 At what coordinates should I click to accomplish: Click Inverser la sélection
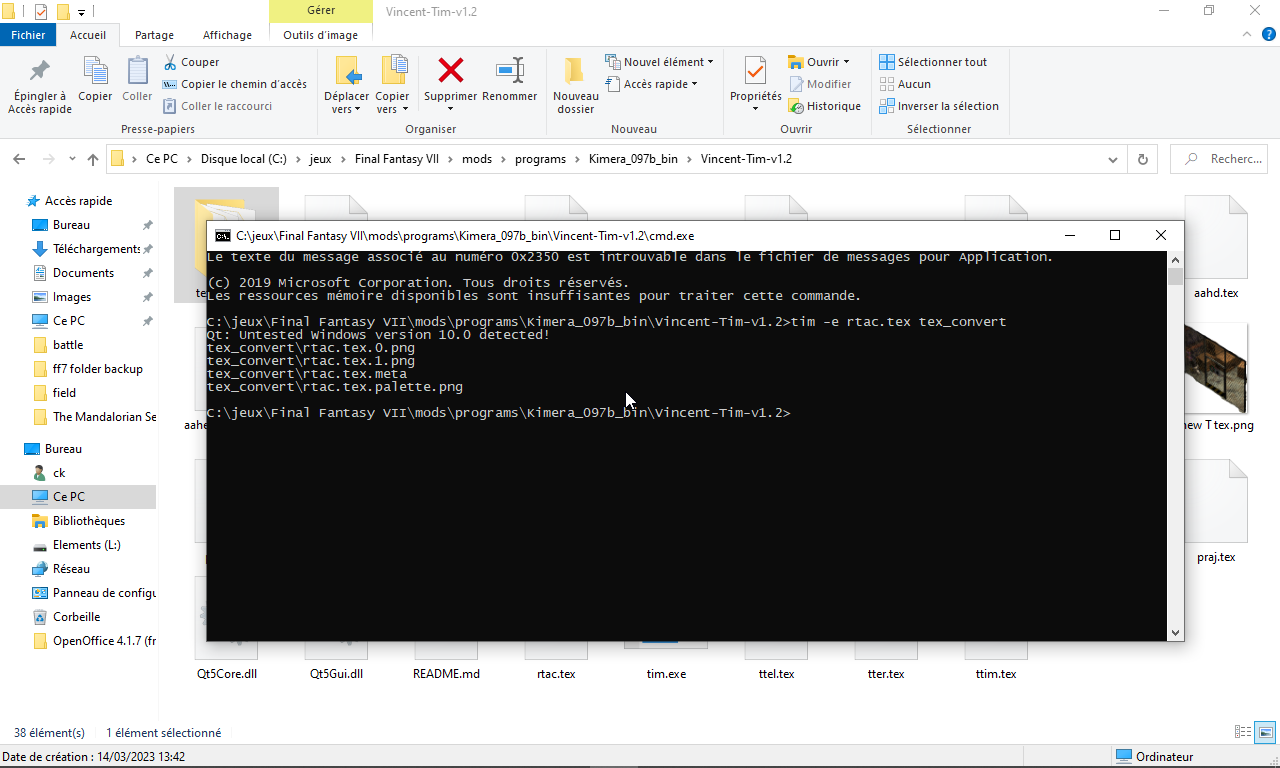[x=939, y=106]
